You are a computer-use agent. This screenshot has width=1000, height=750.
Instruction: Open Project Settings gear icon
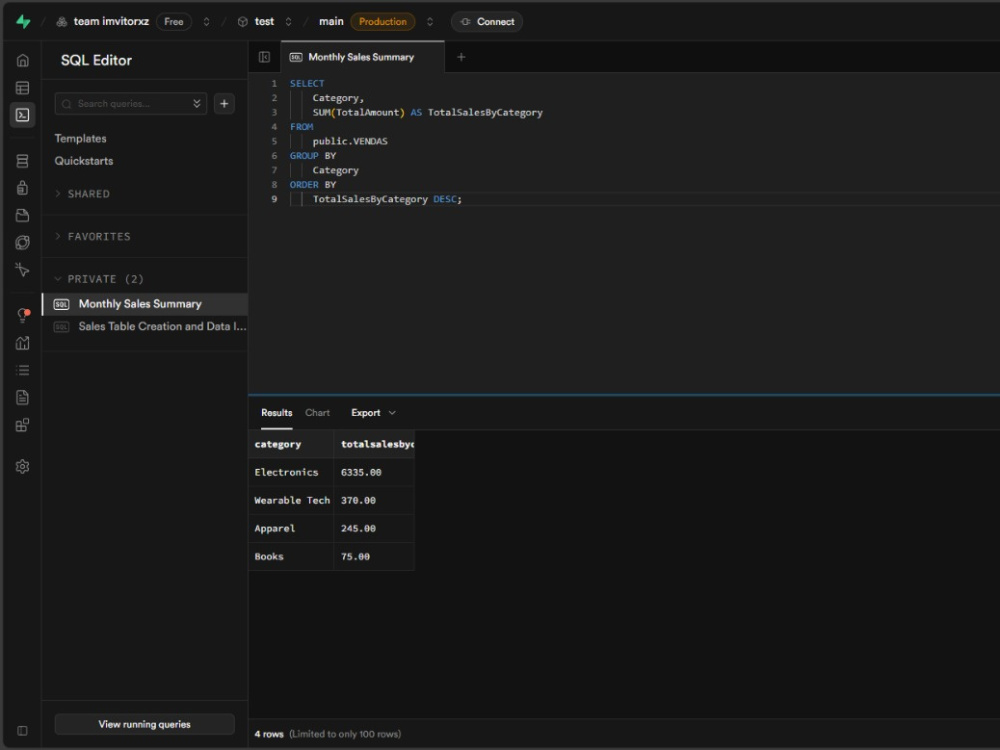22,466
